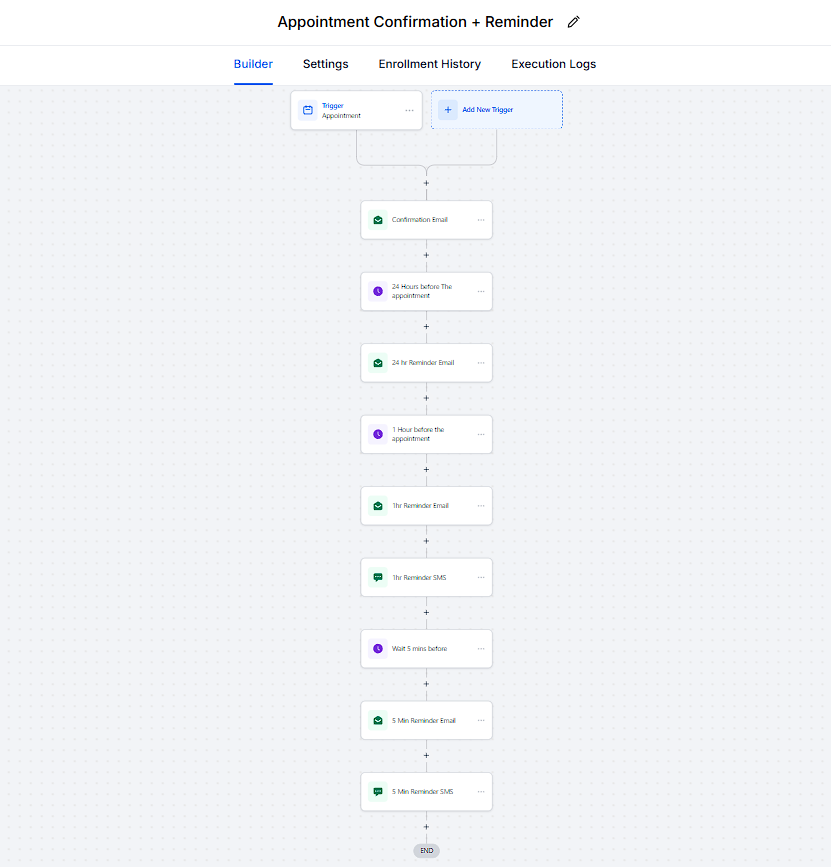The image size is (831, 867).
Task: Click the Appointment trigger calendar icon
Action: click(308, 110)
